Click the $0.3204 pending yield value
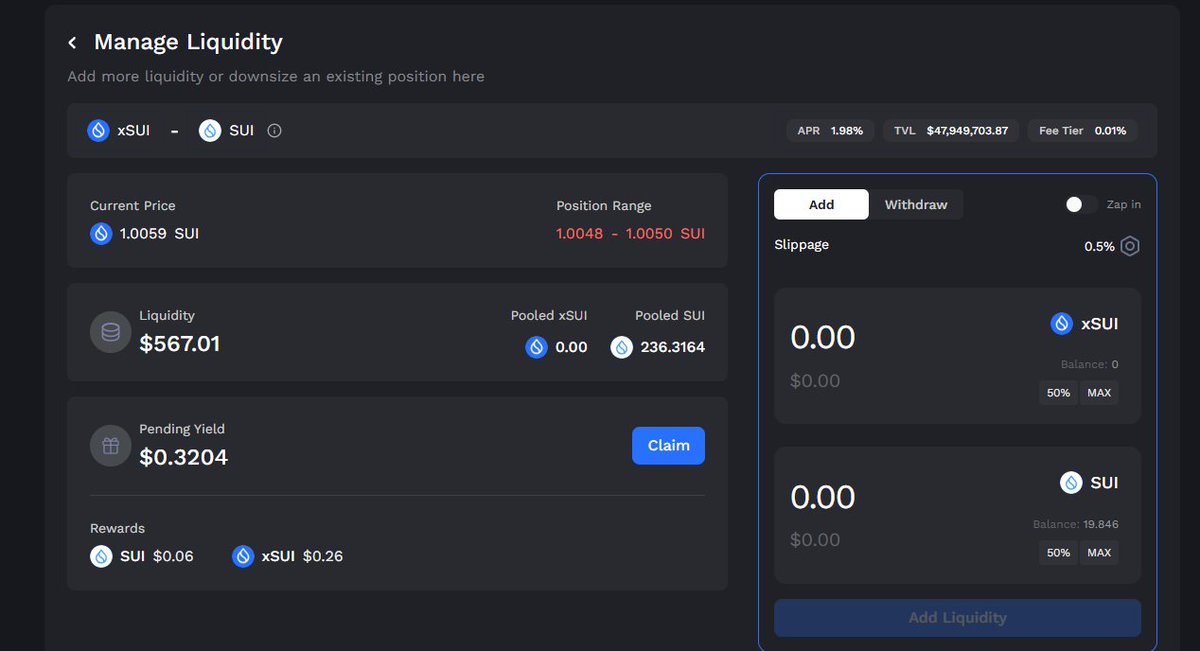 (184, 457)
